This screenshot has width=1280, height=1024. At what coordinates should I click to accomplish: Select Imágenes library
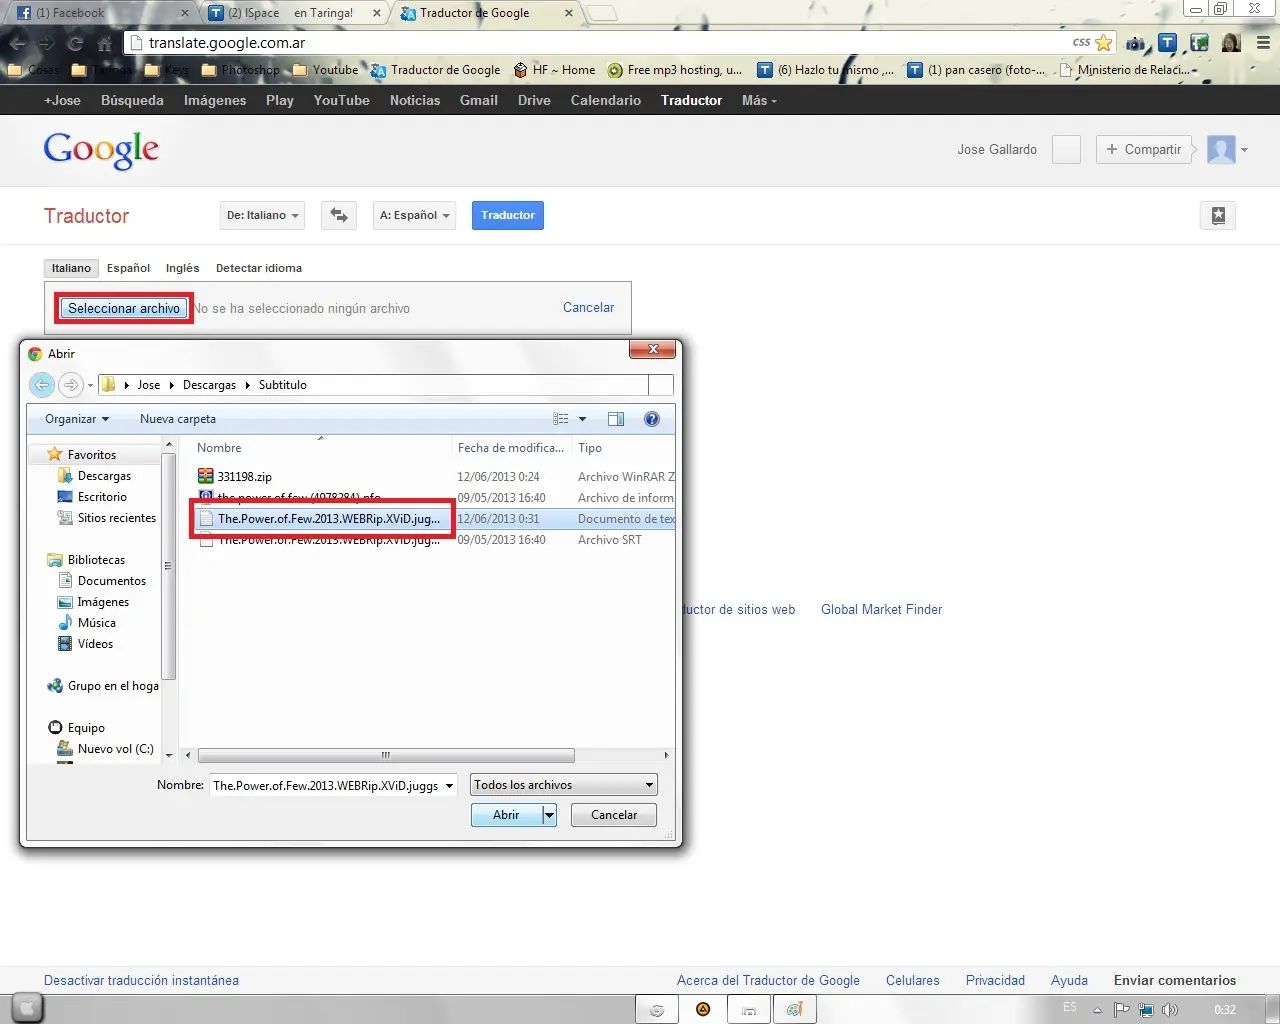(103, 602)
